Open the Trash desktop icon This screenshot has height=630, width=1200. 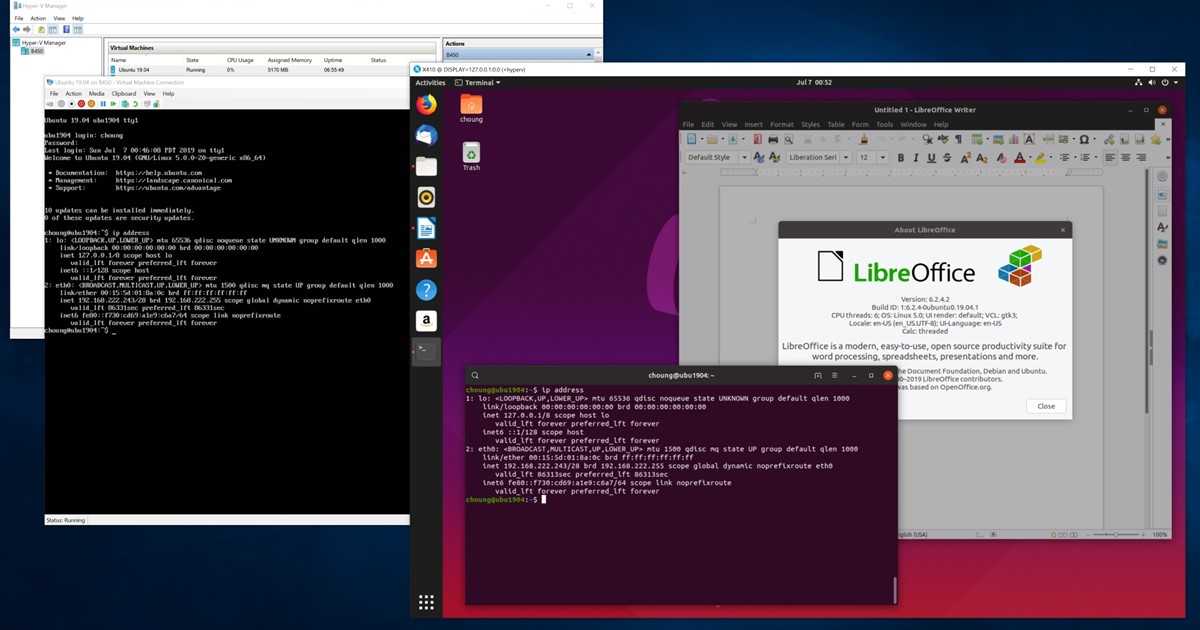(471, 156)
